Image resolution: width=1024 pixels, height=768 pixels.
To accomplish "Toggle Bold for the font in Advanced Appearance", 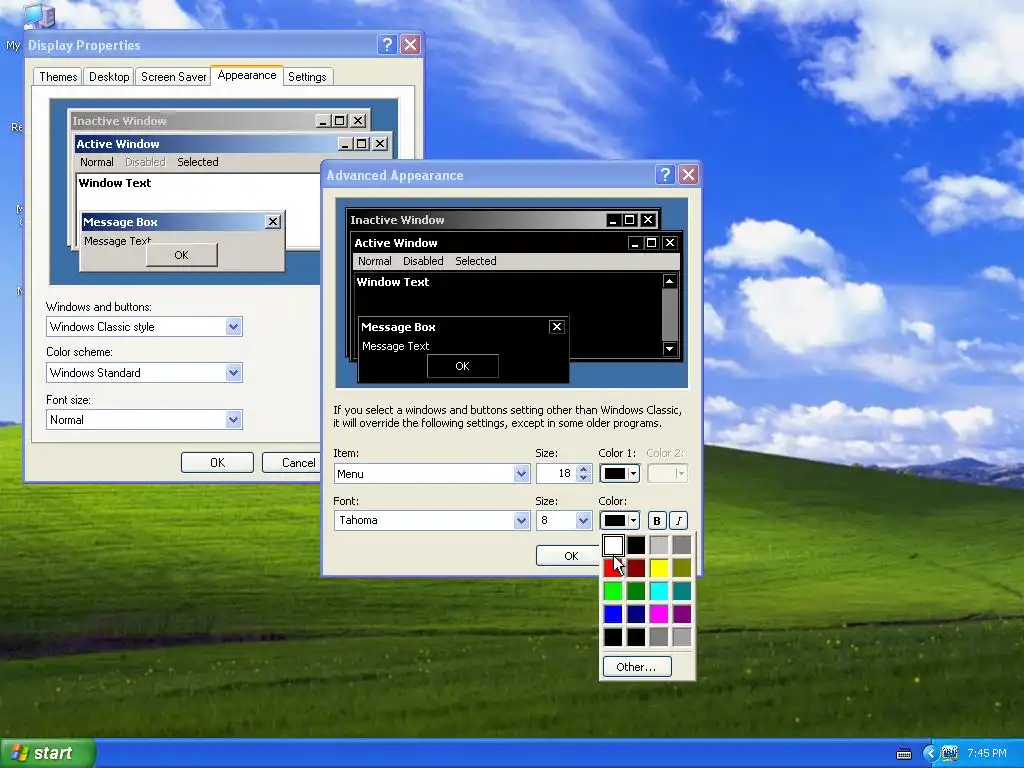I will (x=657, y=520).
